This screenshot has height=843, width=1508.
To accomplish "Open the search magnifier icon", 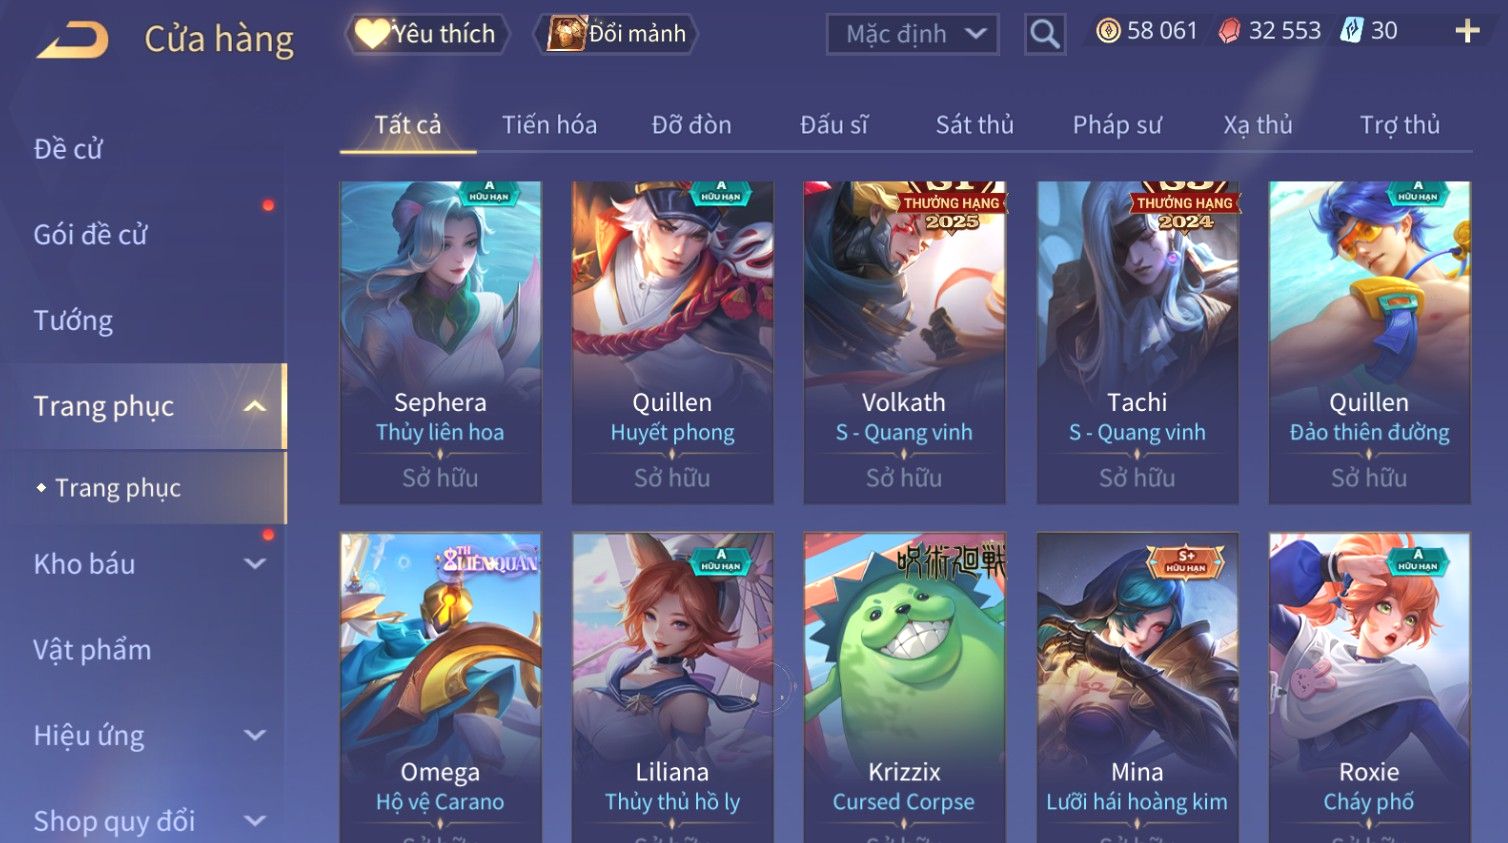I will point(1045,34).
